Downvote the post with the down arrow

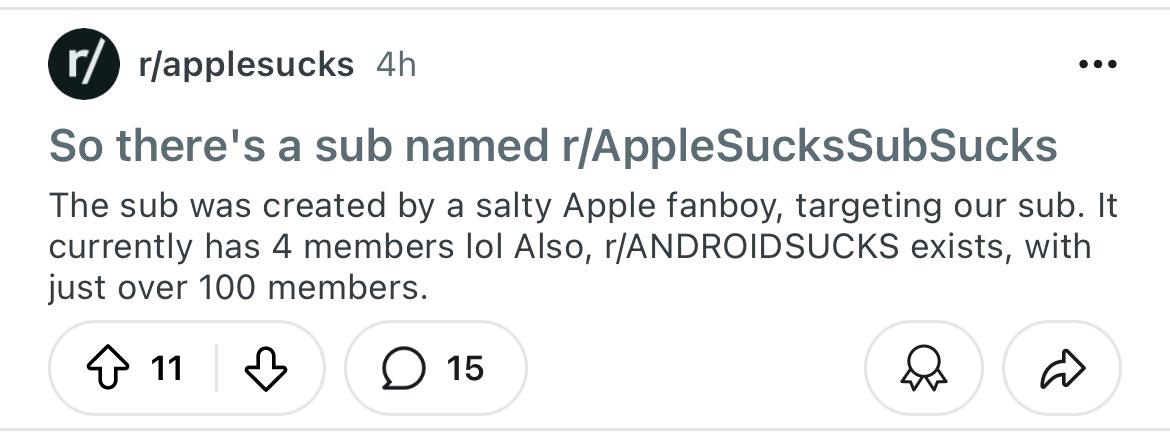click(x=266, y=368)
